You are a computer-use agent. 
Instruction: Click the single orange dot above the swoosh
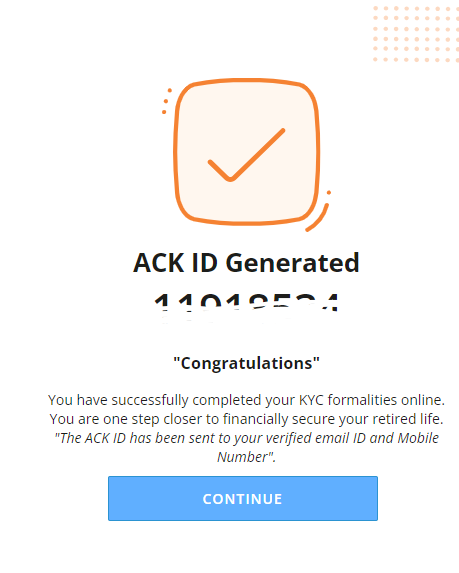click(x=329, y=193)
